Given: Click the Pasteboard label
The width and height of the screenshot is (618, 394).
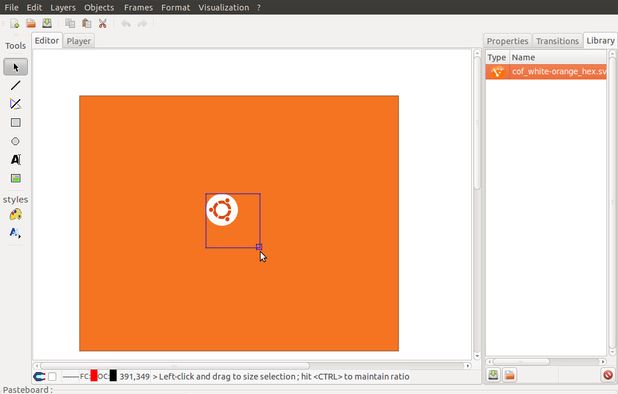Looking at the screenshot, I should pyautogui.click(x=28, y=390).
